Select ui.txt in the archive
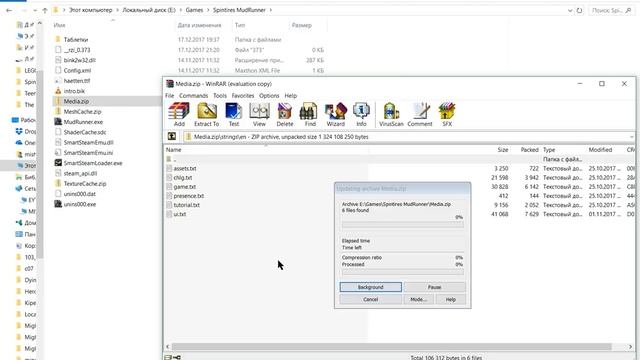The image size is (640, 360). coord(180,214)
